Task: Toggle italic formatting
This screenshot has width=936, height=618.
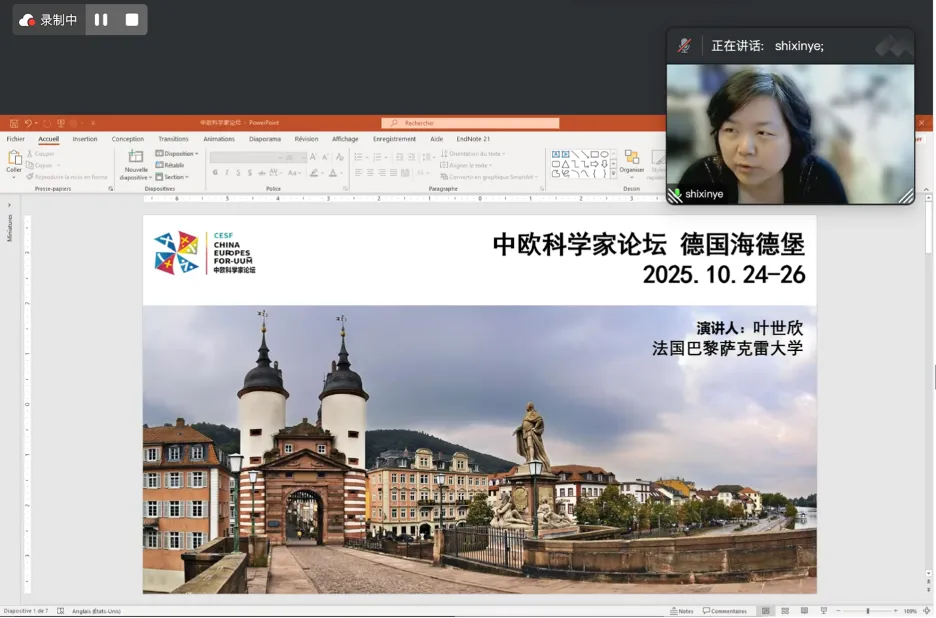Action: point(227,173)
